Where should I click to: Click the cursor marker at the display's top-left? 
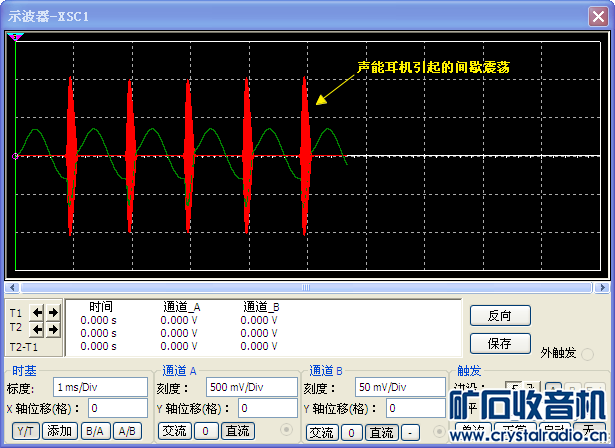tap(16, 38)
